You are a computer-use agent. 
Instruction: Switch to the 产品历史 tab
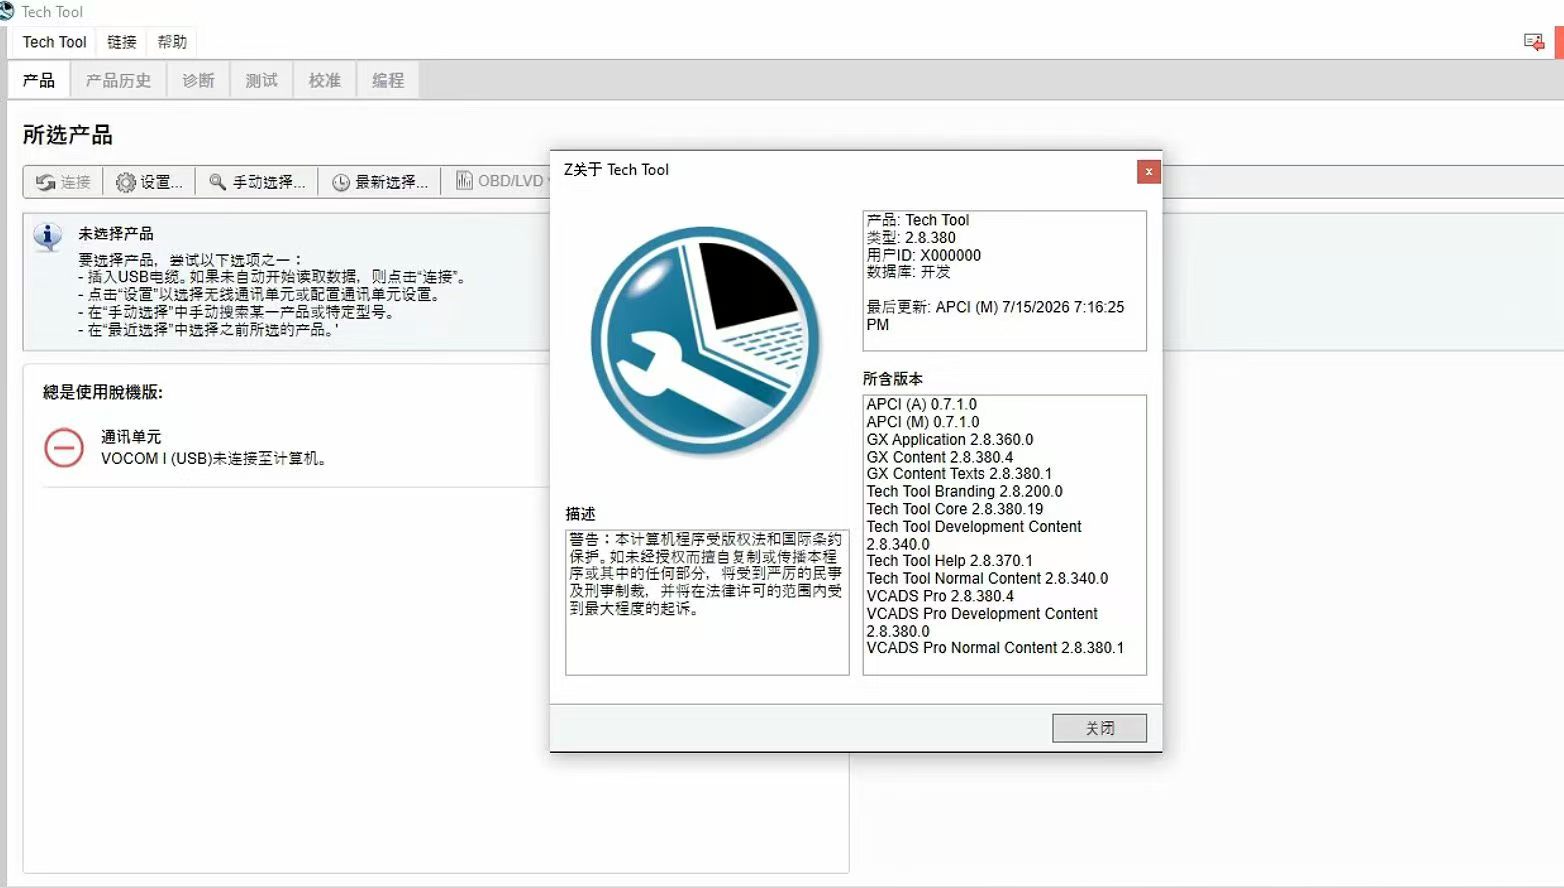tap(118, 80)
